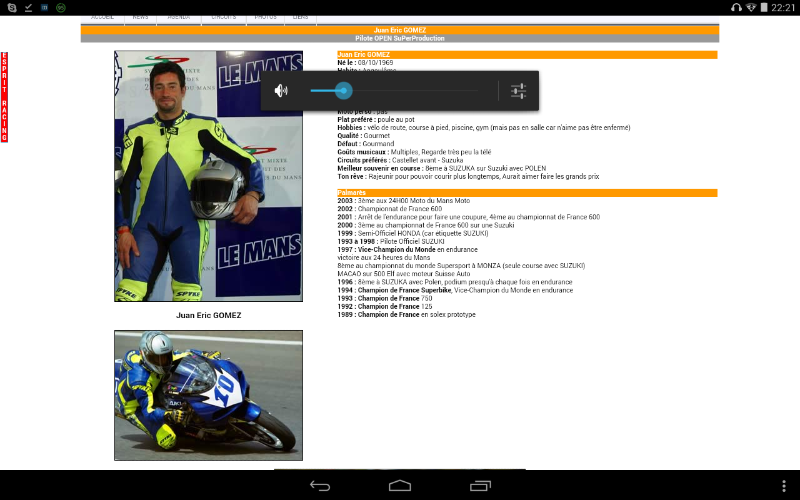
Task: Click the Supersport à MONZA line
Action: tap(461, 266)
